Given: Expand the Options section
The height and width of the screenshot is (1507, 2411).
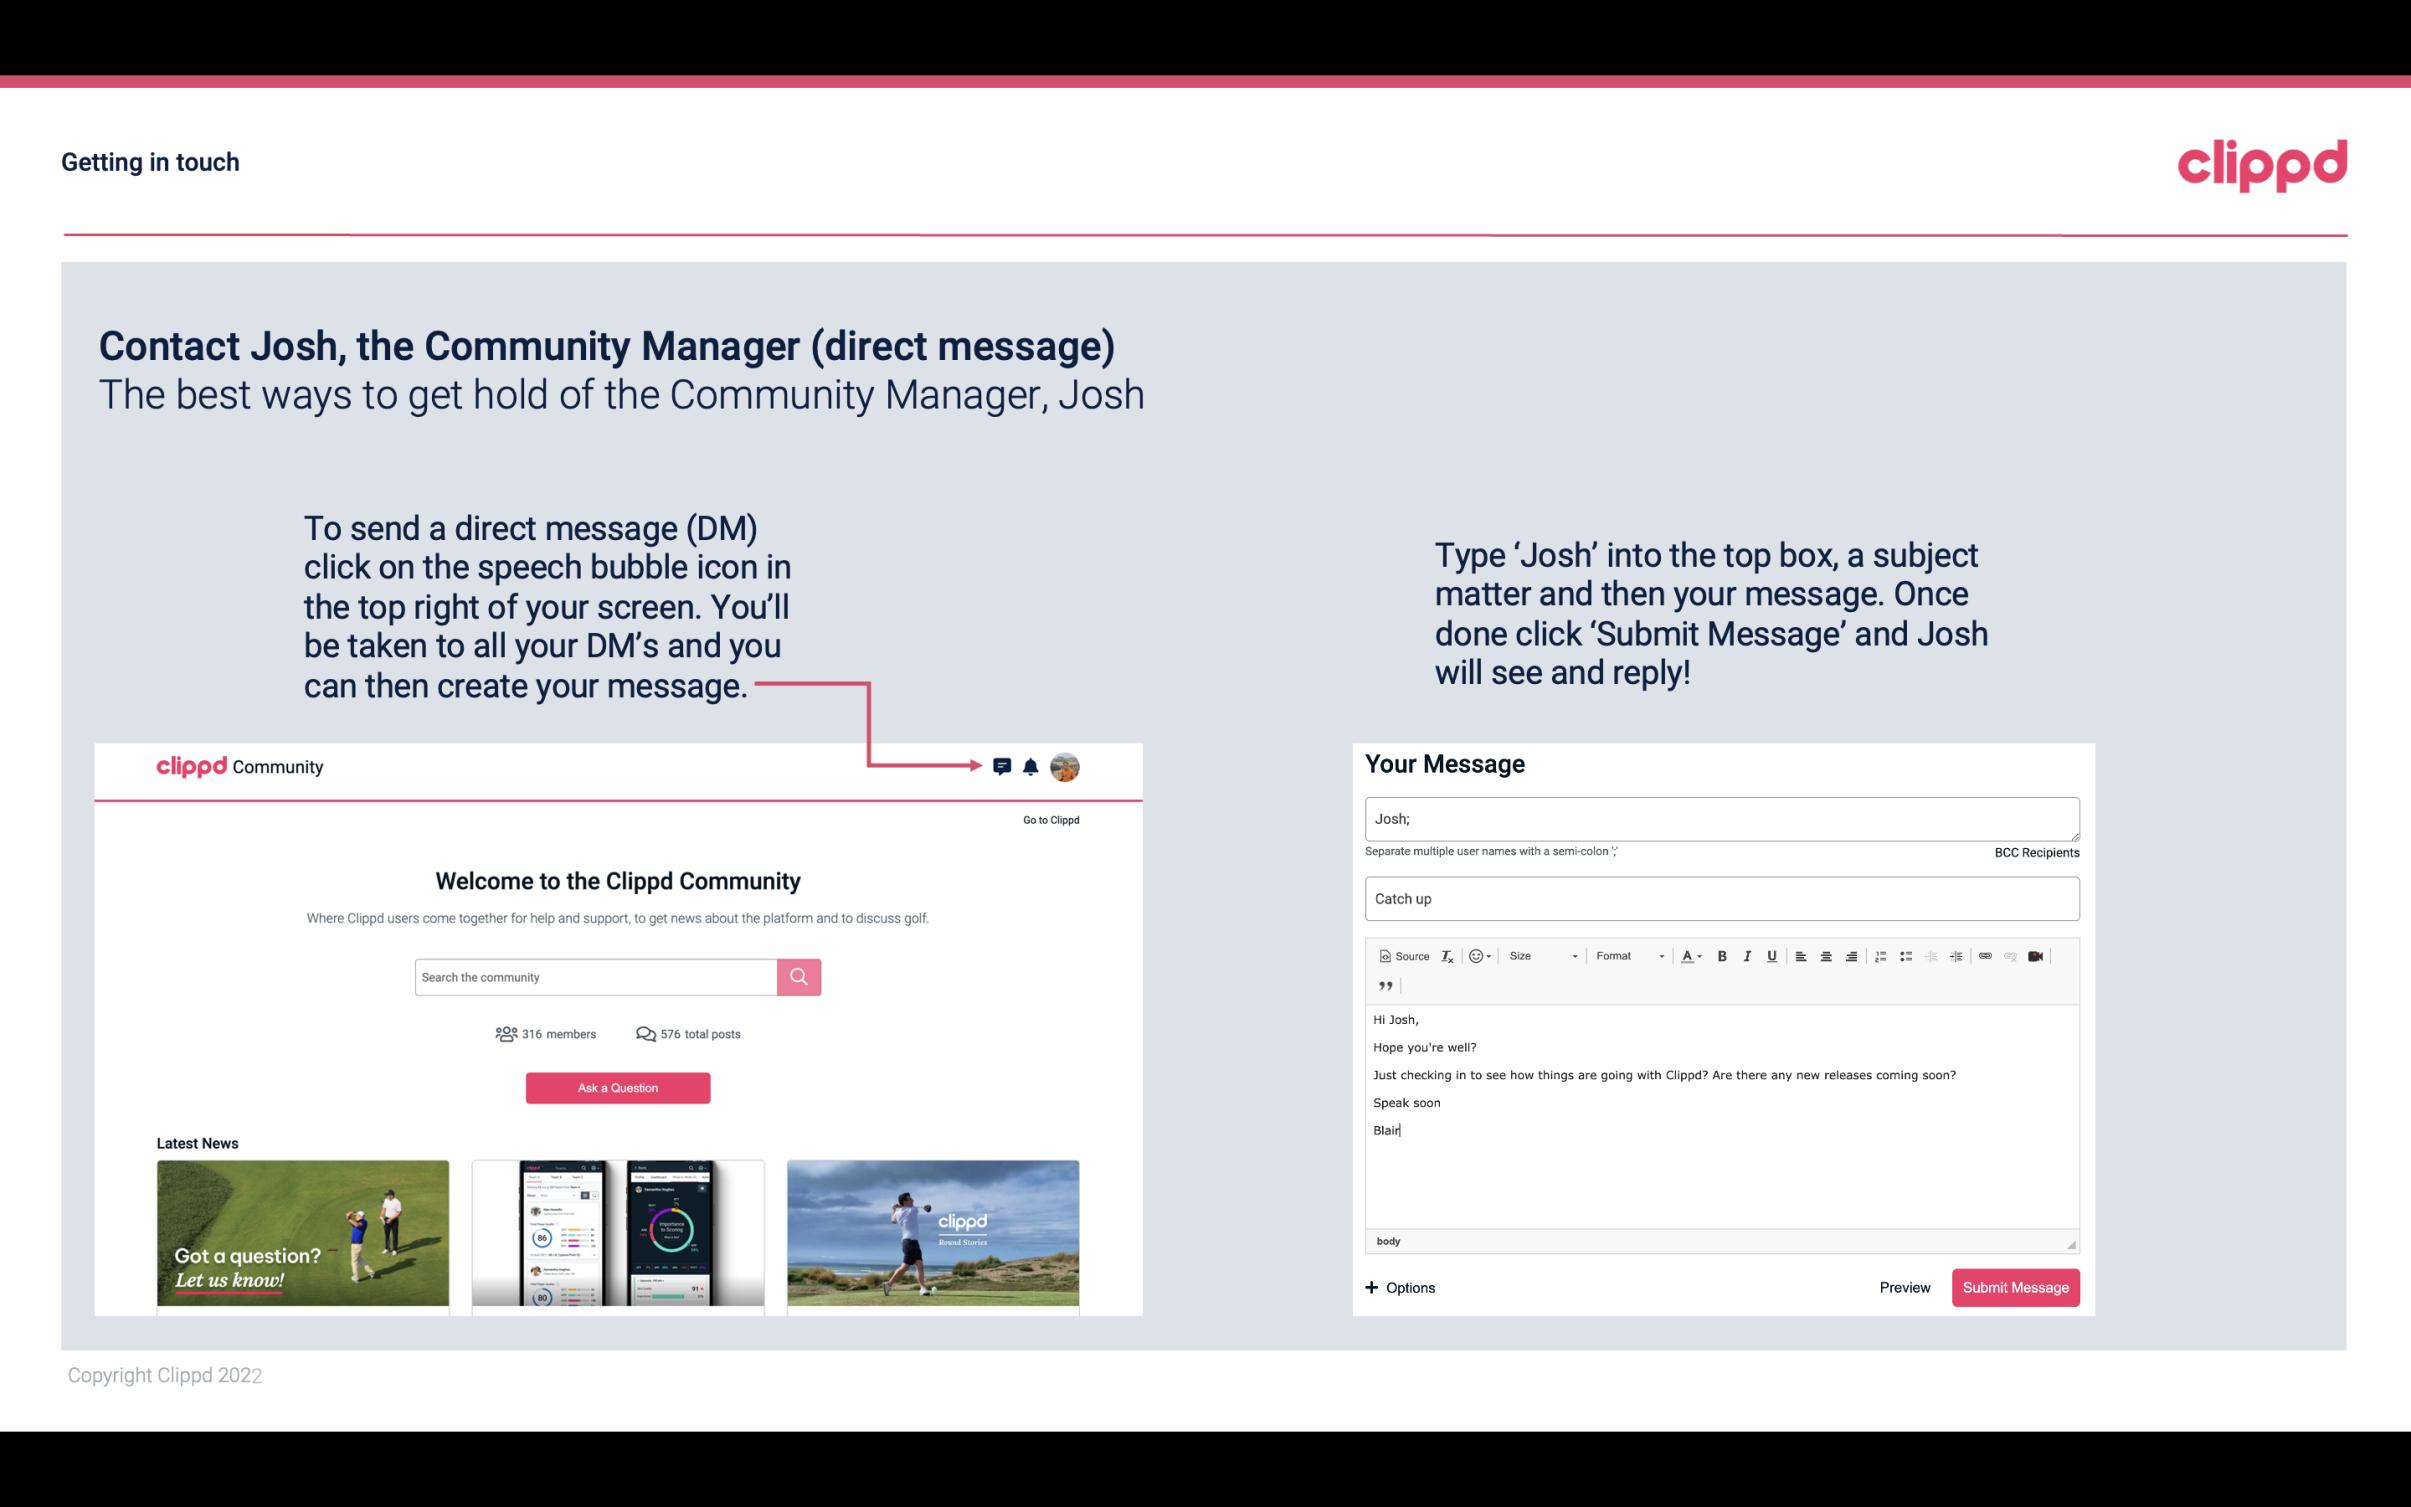Looking at the screenshot, I should tap(1397, 1287).
